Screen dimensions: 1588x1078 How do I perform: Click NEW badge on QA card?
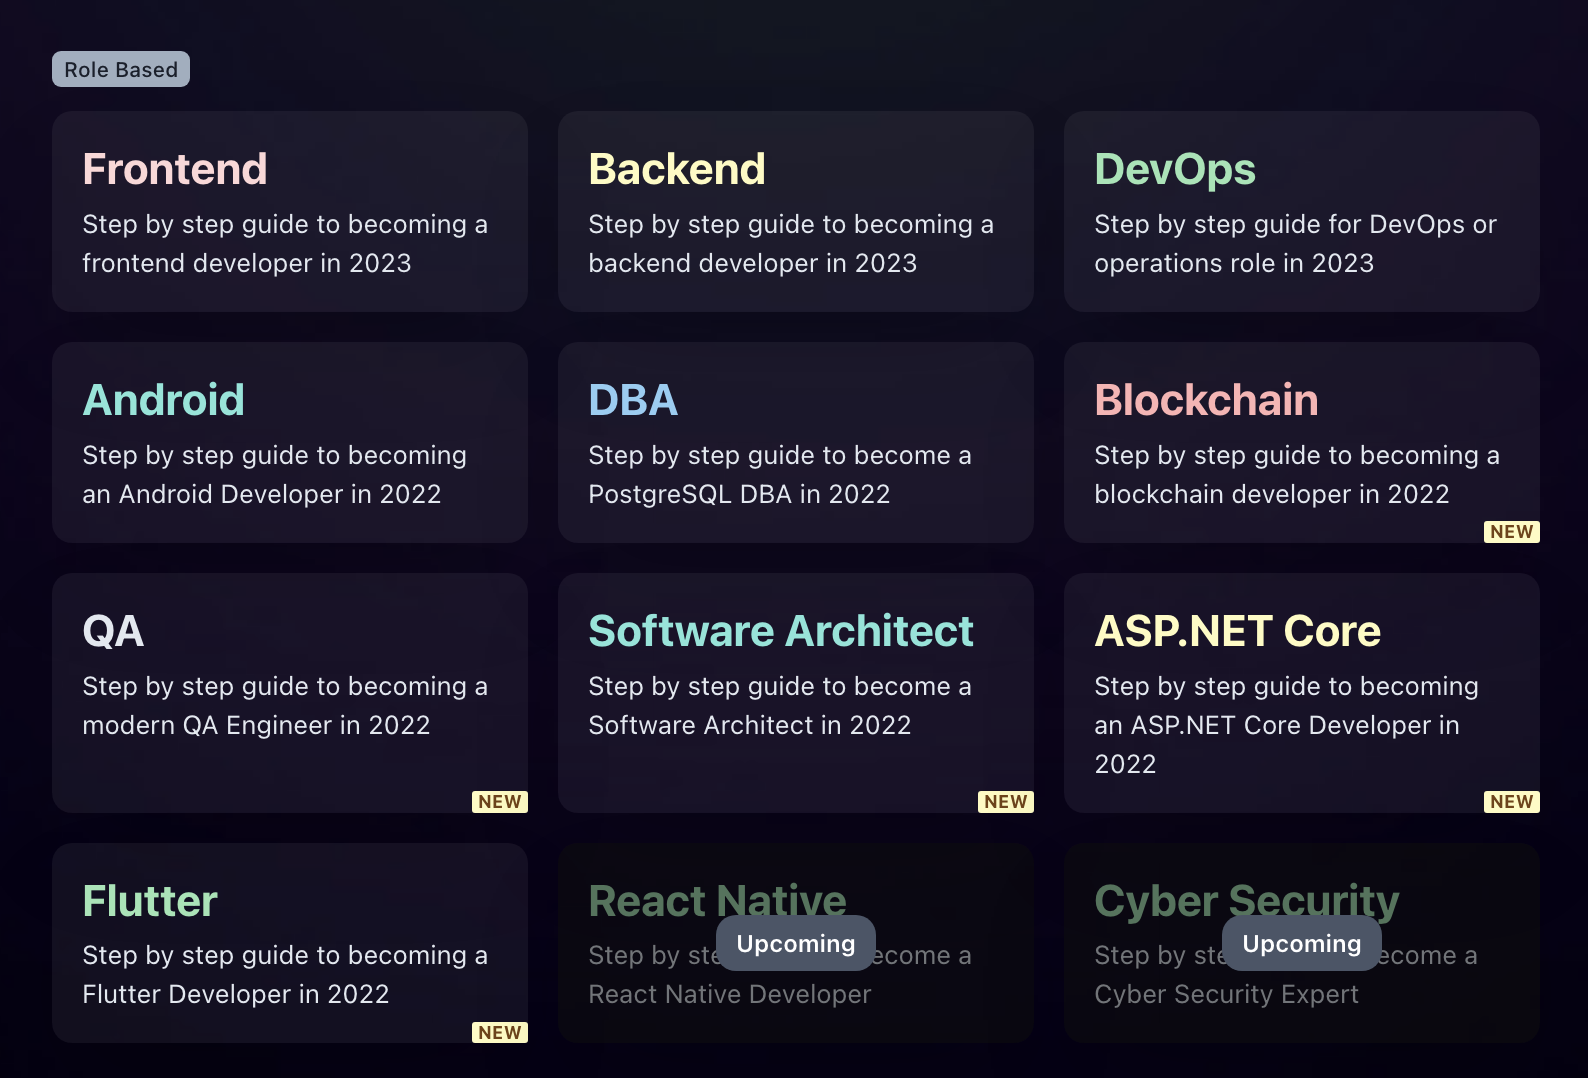coord(500,802)
